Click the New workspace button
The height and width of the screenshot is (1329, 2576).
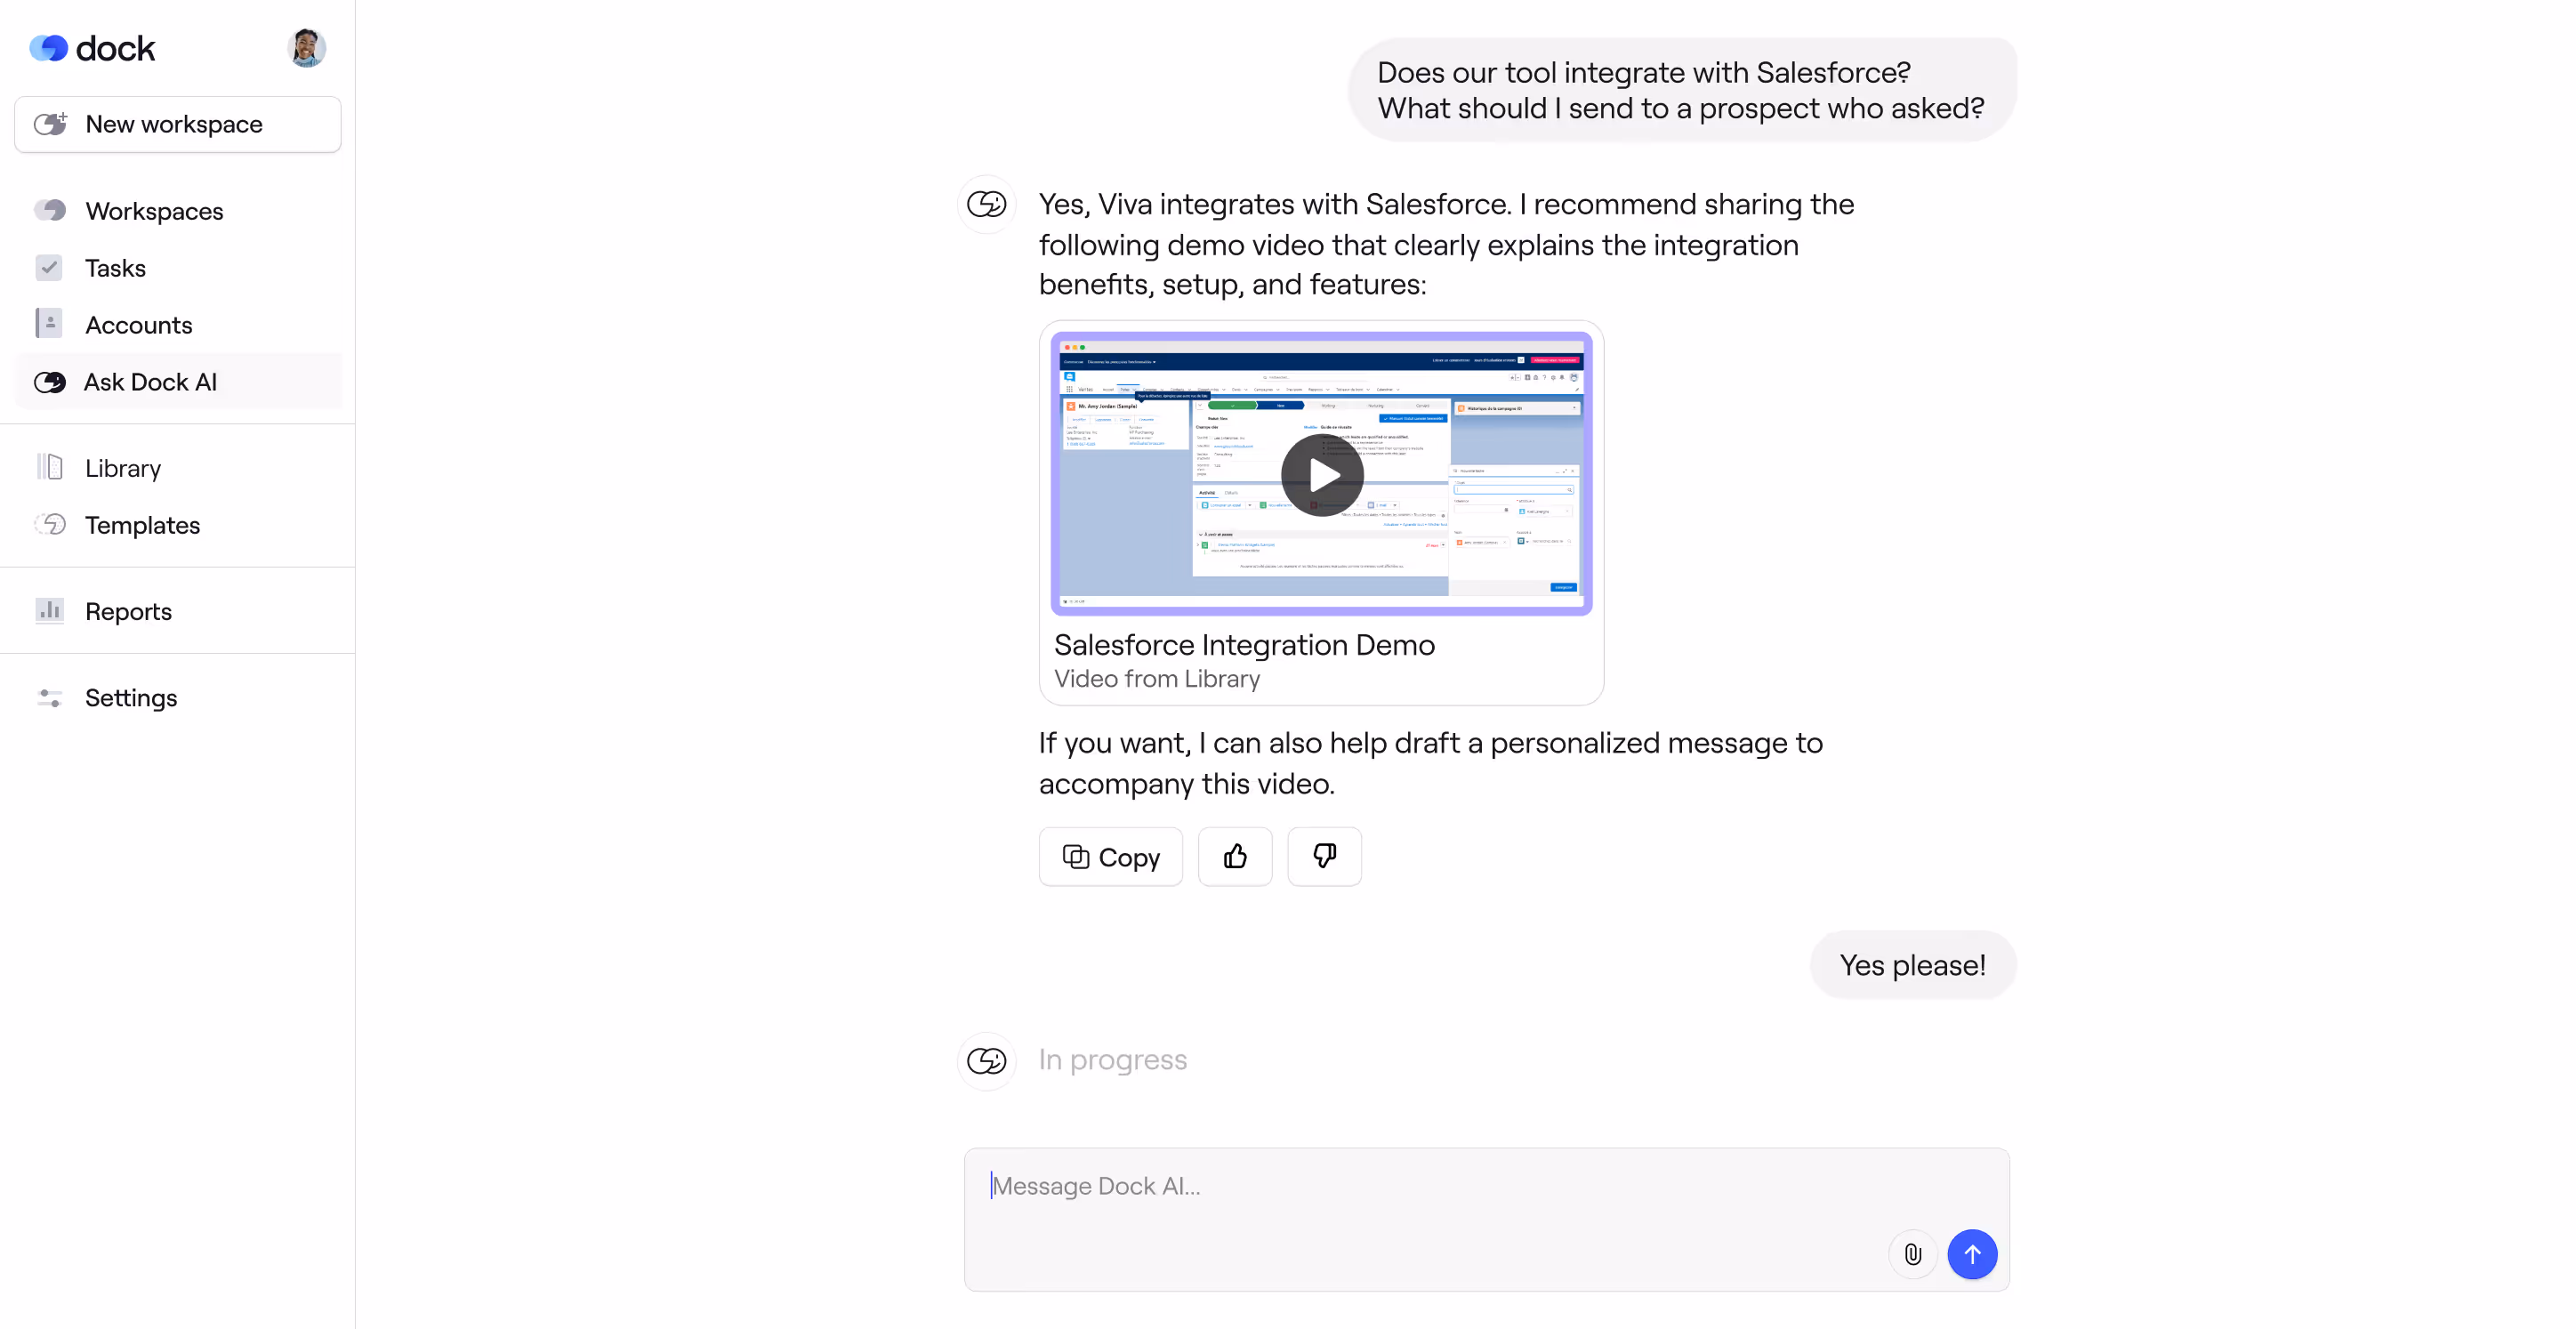[178, 124]
